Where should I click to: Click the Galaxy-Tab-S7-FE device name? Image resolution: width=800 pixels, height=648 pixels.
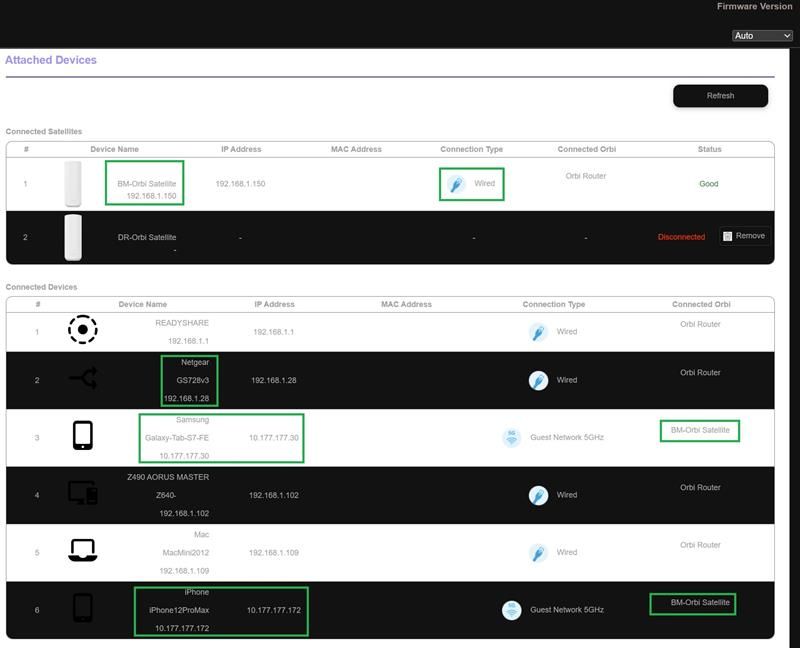tap(177, 438)
